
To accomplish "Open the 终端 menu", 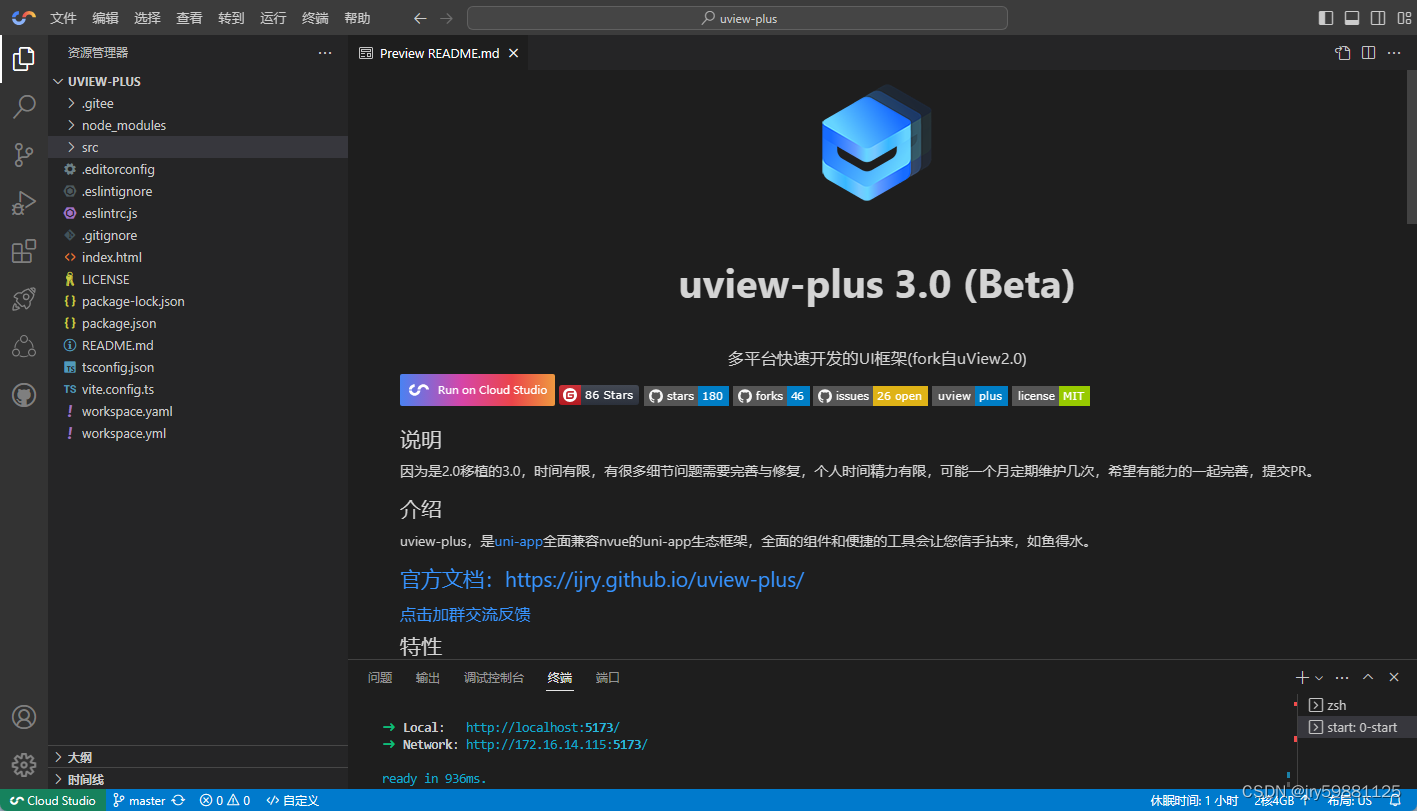I will 315,18.
